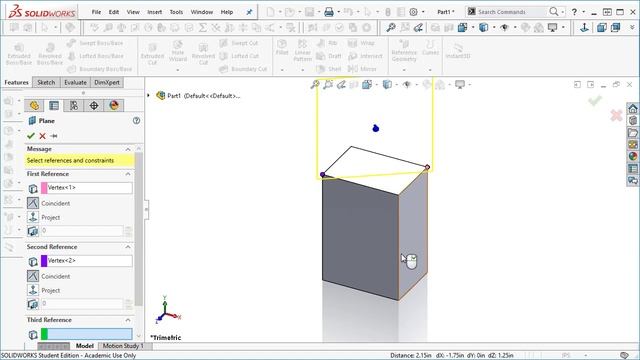Screen dimensions: 640x360
Task: Switch to the Motion Study 1 tab
Action: 123,346
